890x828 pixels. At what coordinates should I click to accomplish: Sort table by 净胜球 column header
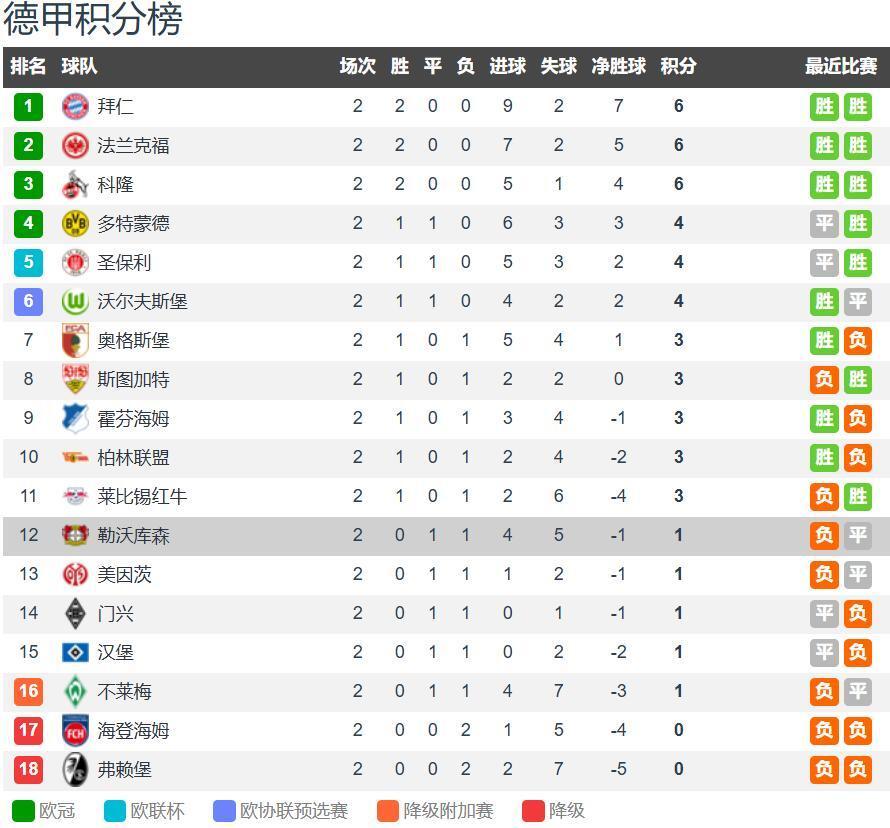(x=618, y=66)
